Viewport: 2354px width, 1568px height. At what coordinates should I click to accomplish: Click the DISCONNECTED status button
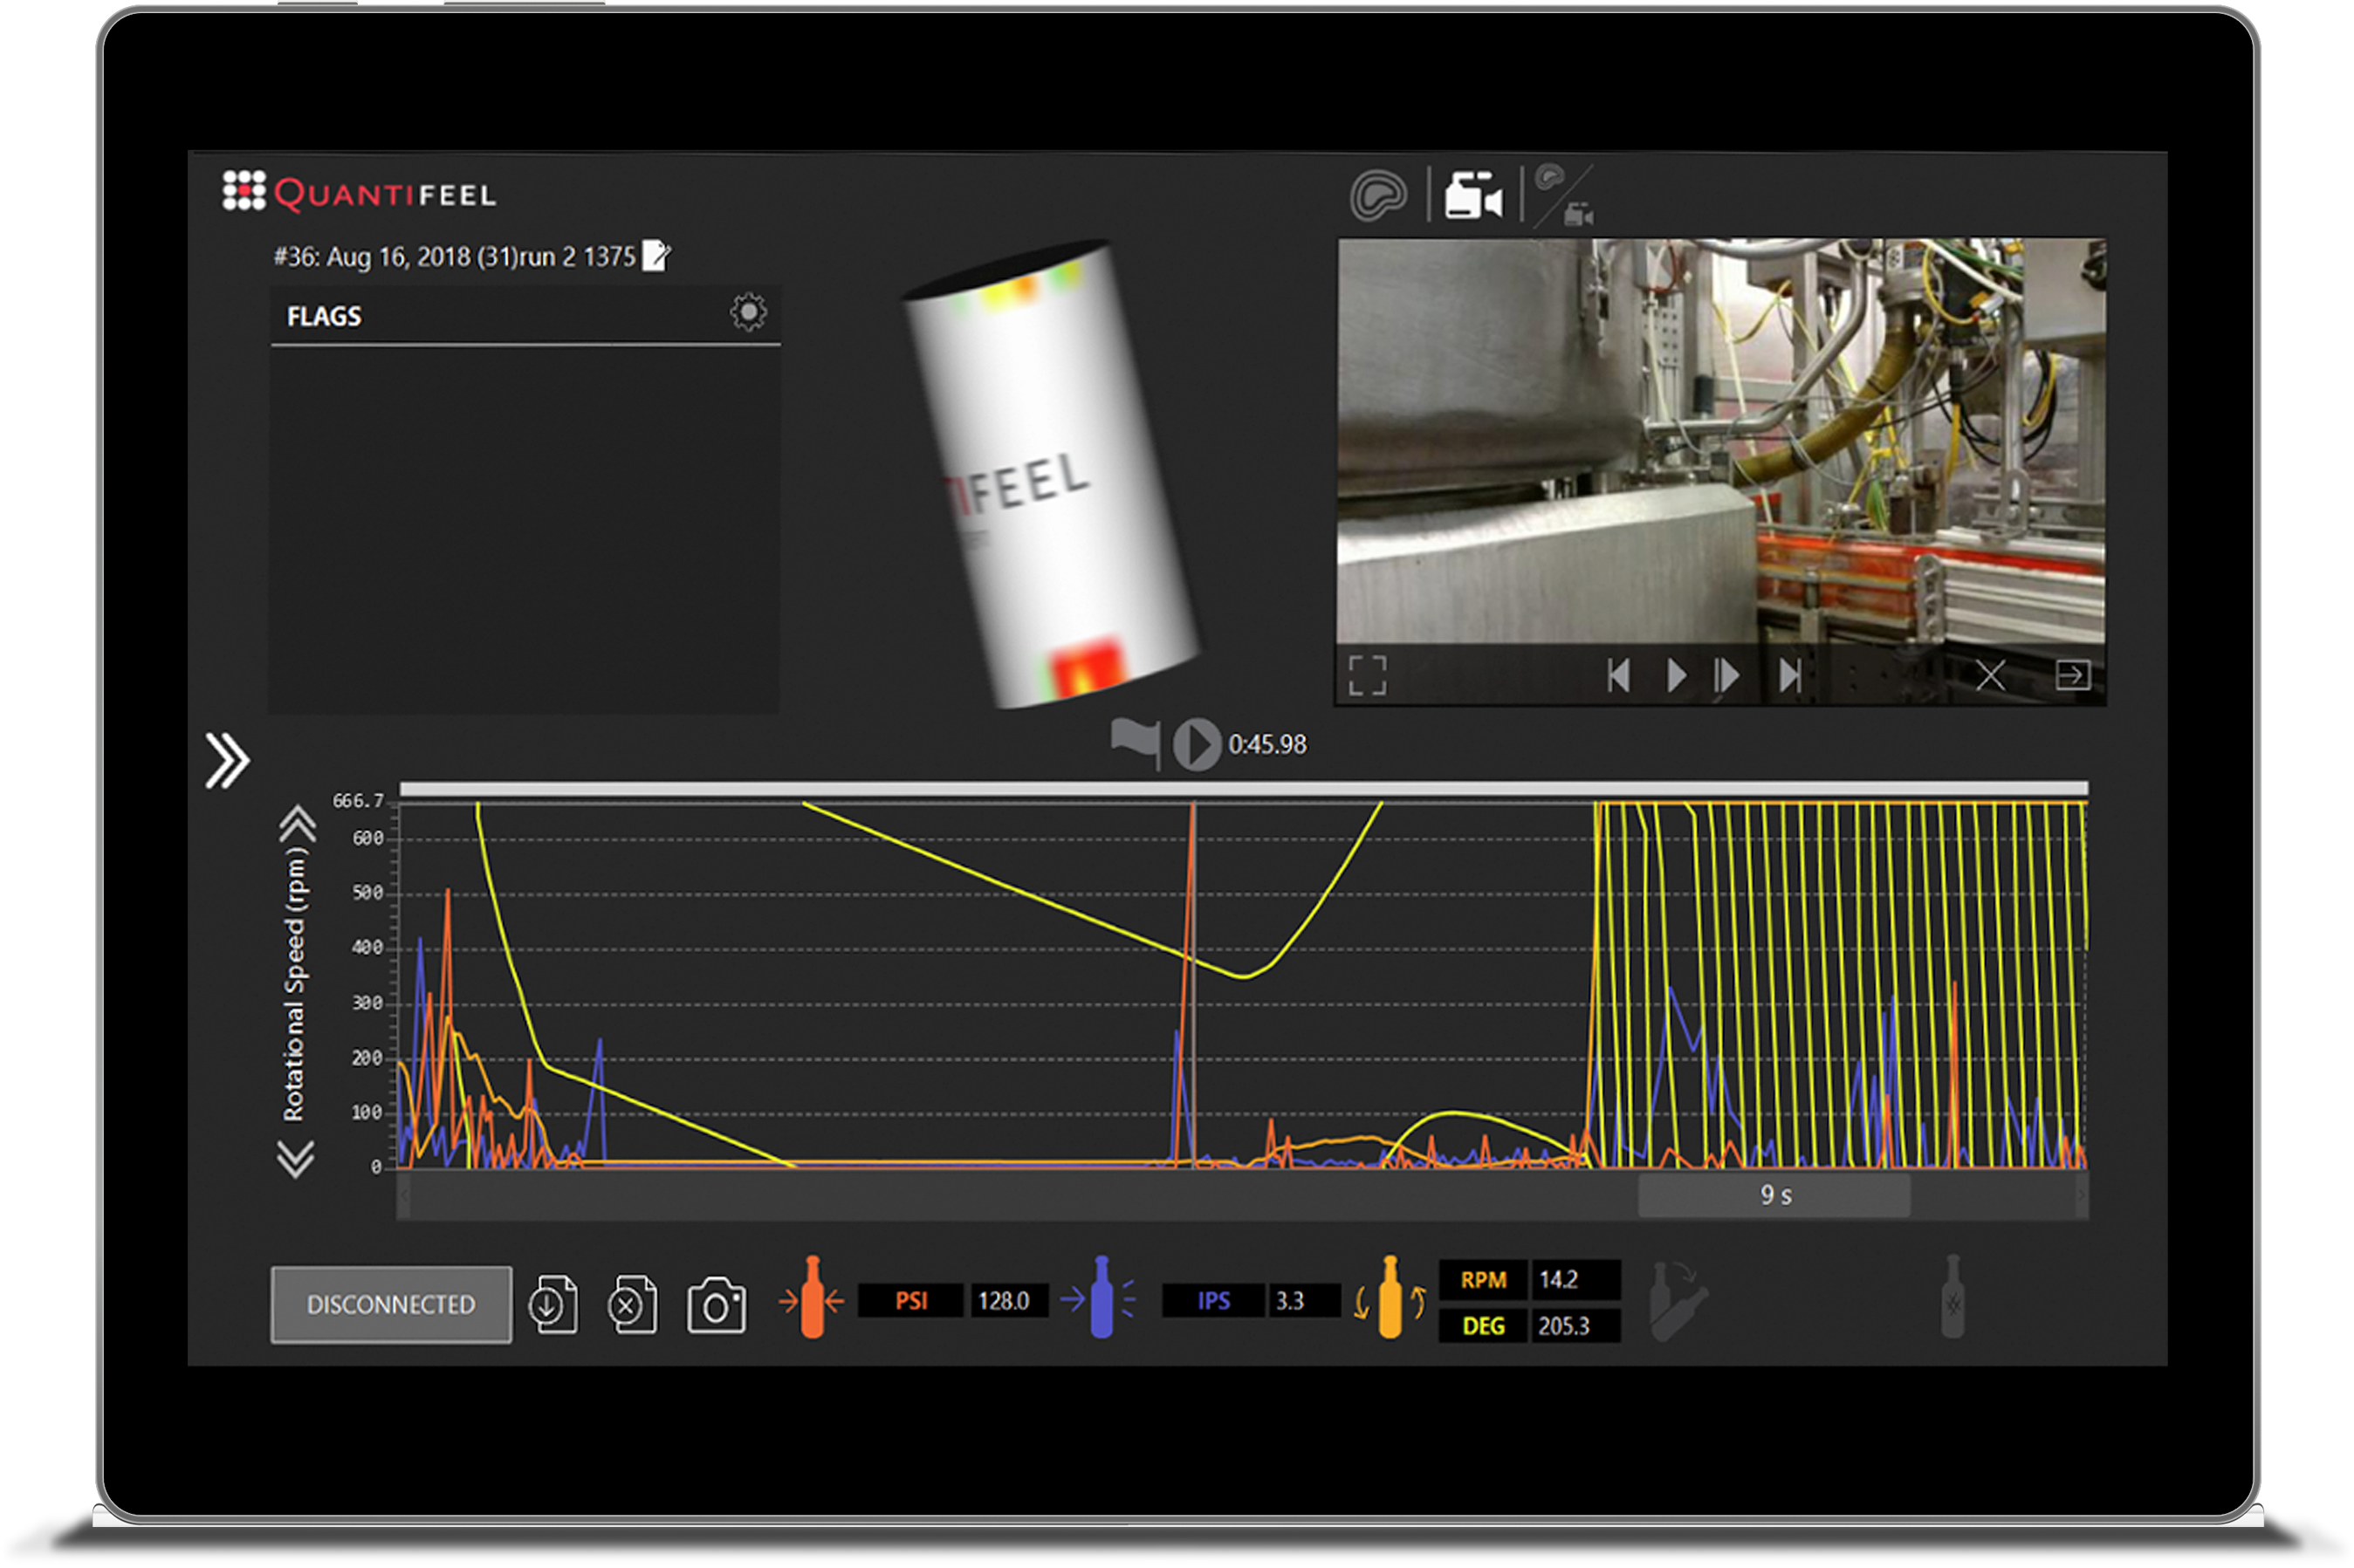click(x=390, y=1305)
